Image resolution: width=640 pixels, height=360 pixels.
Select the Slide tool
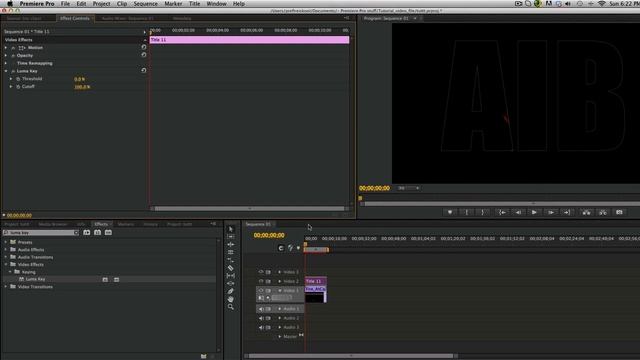(x=231, y=283)
